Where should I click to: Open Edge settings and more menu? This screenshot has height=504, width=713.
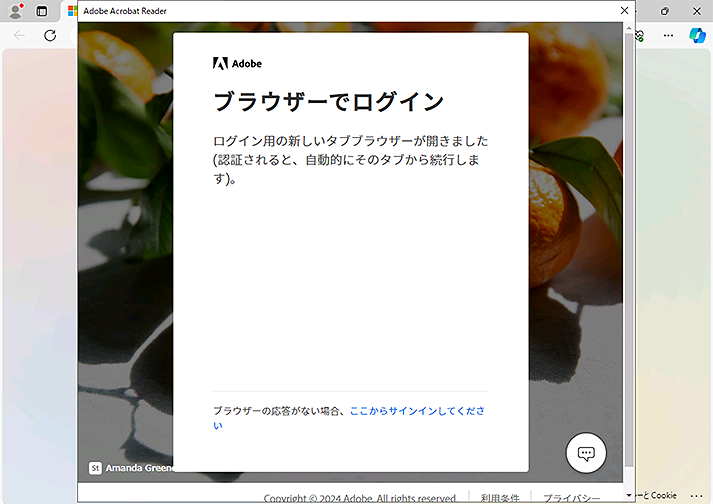coord(668,35)
